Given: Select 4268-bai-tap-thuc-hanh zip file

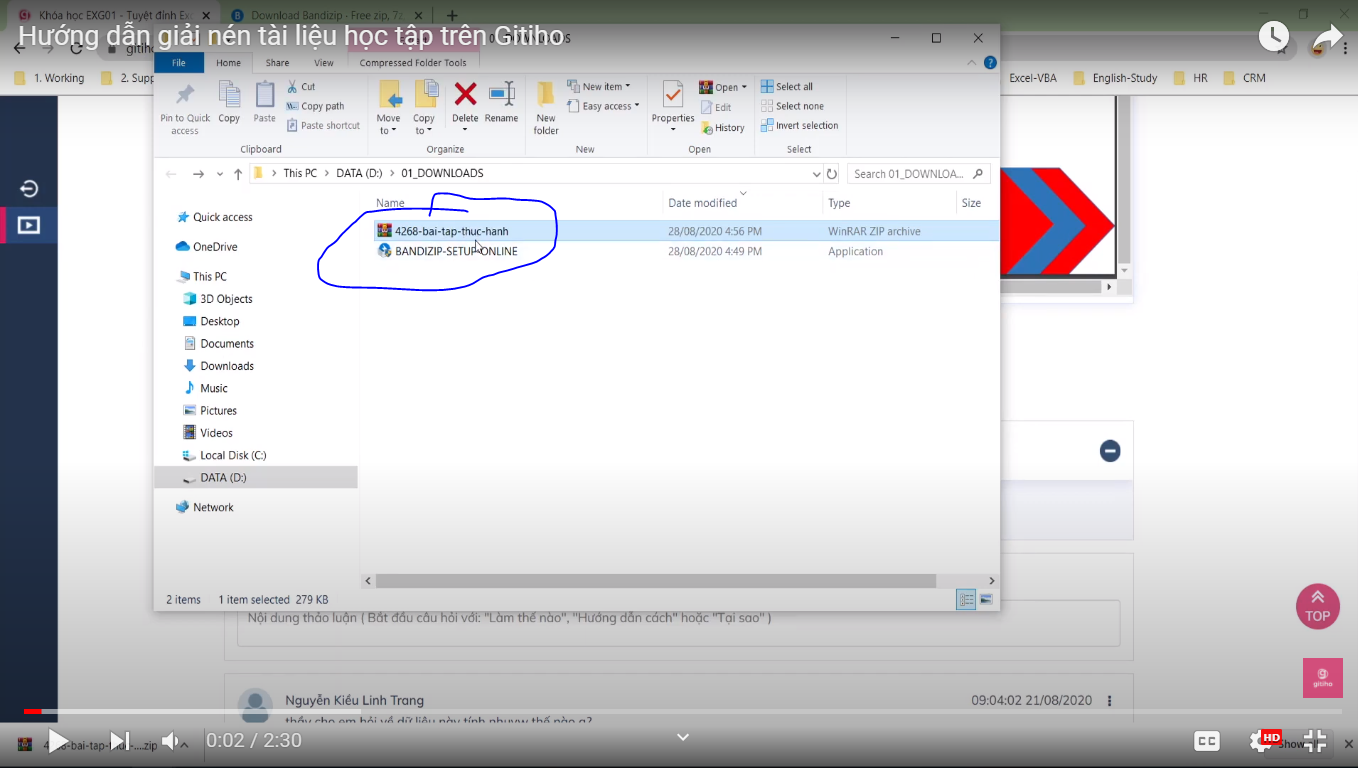Looking at the screenshot, I should coord(451,231).
